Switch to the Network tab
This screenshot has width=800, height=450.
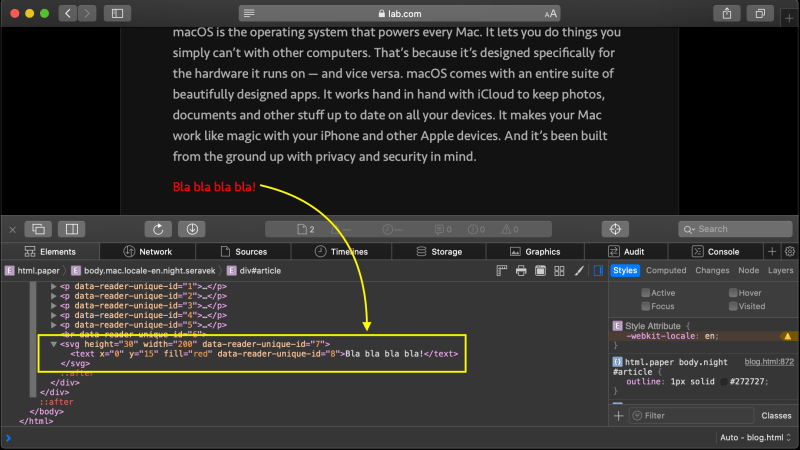(147, 252)
